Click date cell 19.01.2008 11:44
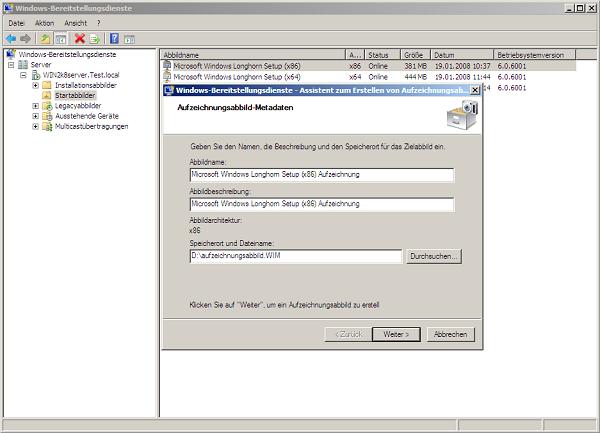Screen dimensions: 600x433 click(x=462, y=77)
